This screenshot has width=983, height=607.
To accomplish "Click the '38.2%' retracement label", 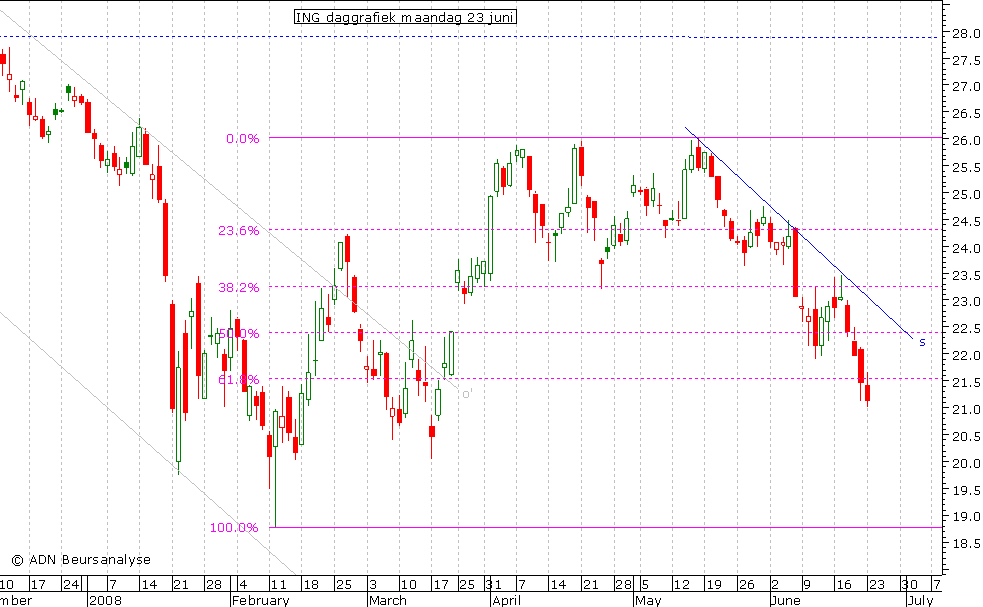I will click(x=238, y=288).
